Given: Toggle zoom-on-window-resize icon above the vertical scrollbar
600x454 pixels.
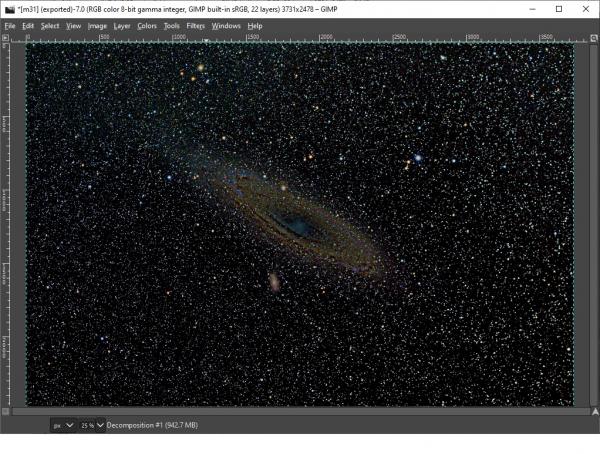Looking at the screenshot, I should [594, 38].
